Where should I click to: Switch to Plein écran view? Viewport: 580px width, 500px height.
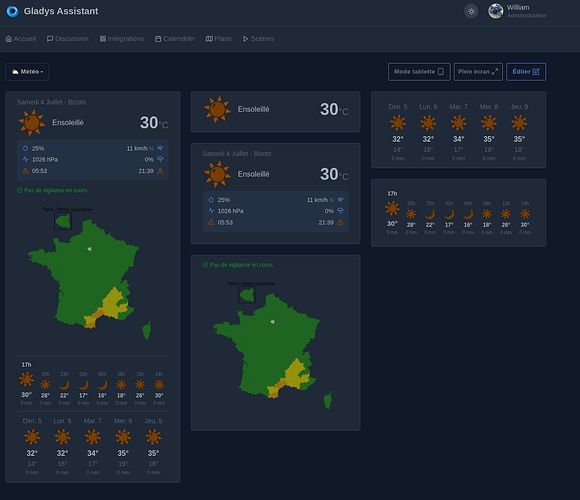click(x=478, y=72)
